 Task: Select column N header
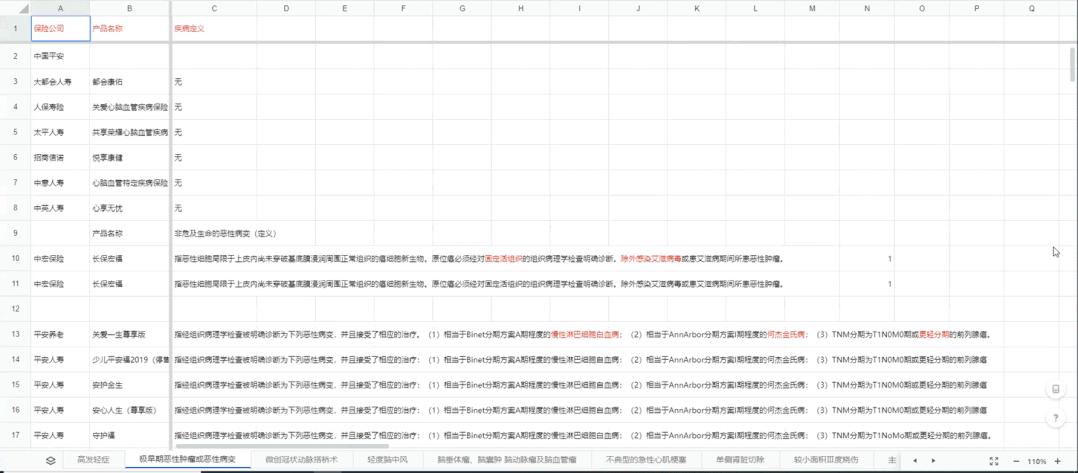(866, 8)
